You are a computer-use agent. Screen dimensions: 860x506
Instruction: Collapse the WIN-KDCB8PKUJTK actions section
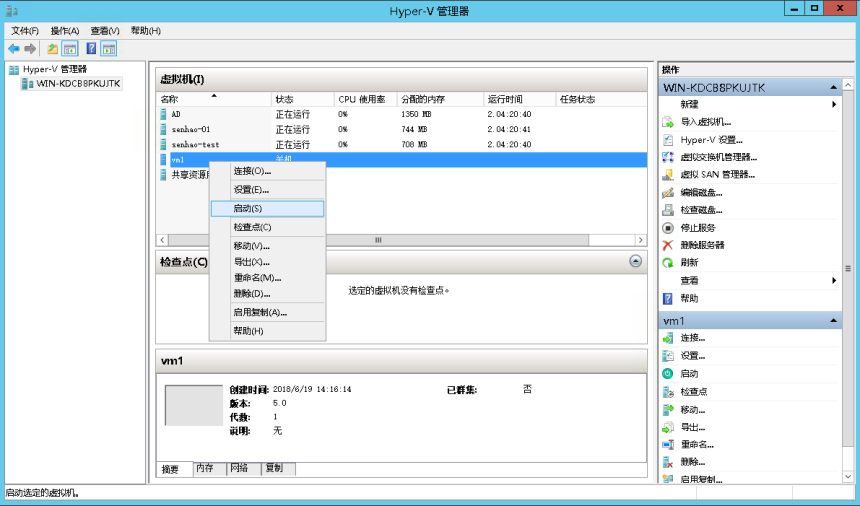pos(833,88)
